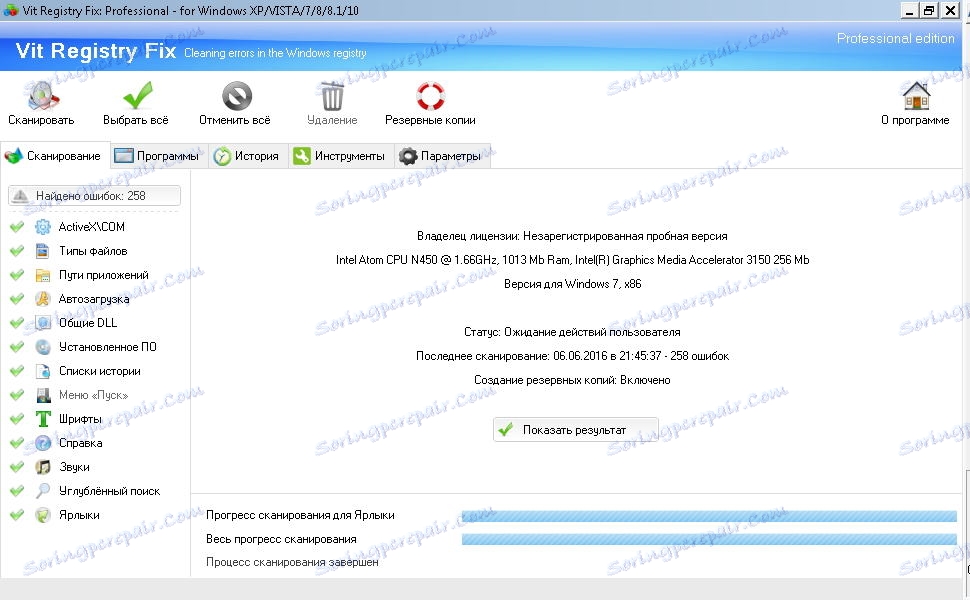Click the Professional edition label

pyautogui.click(x=895, y=38)
